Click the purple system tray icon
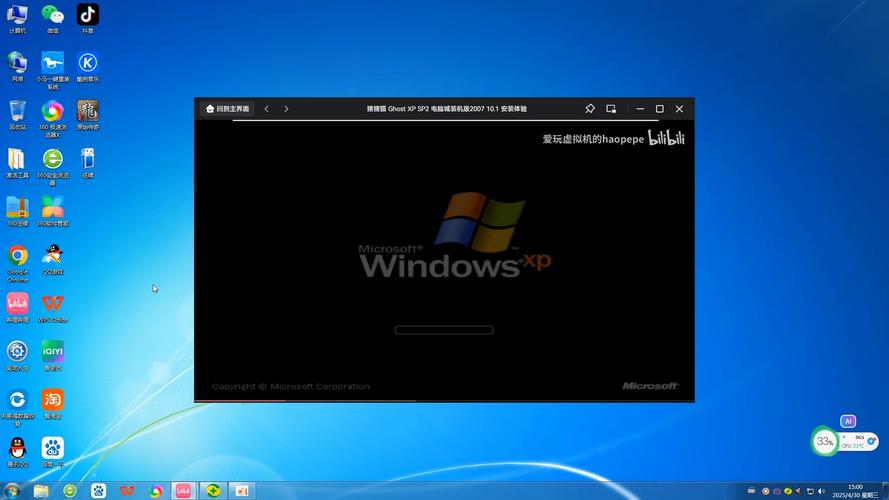Viewport: 889px width, 500px height. (777, 491)
